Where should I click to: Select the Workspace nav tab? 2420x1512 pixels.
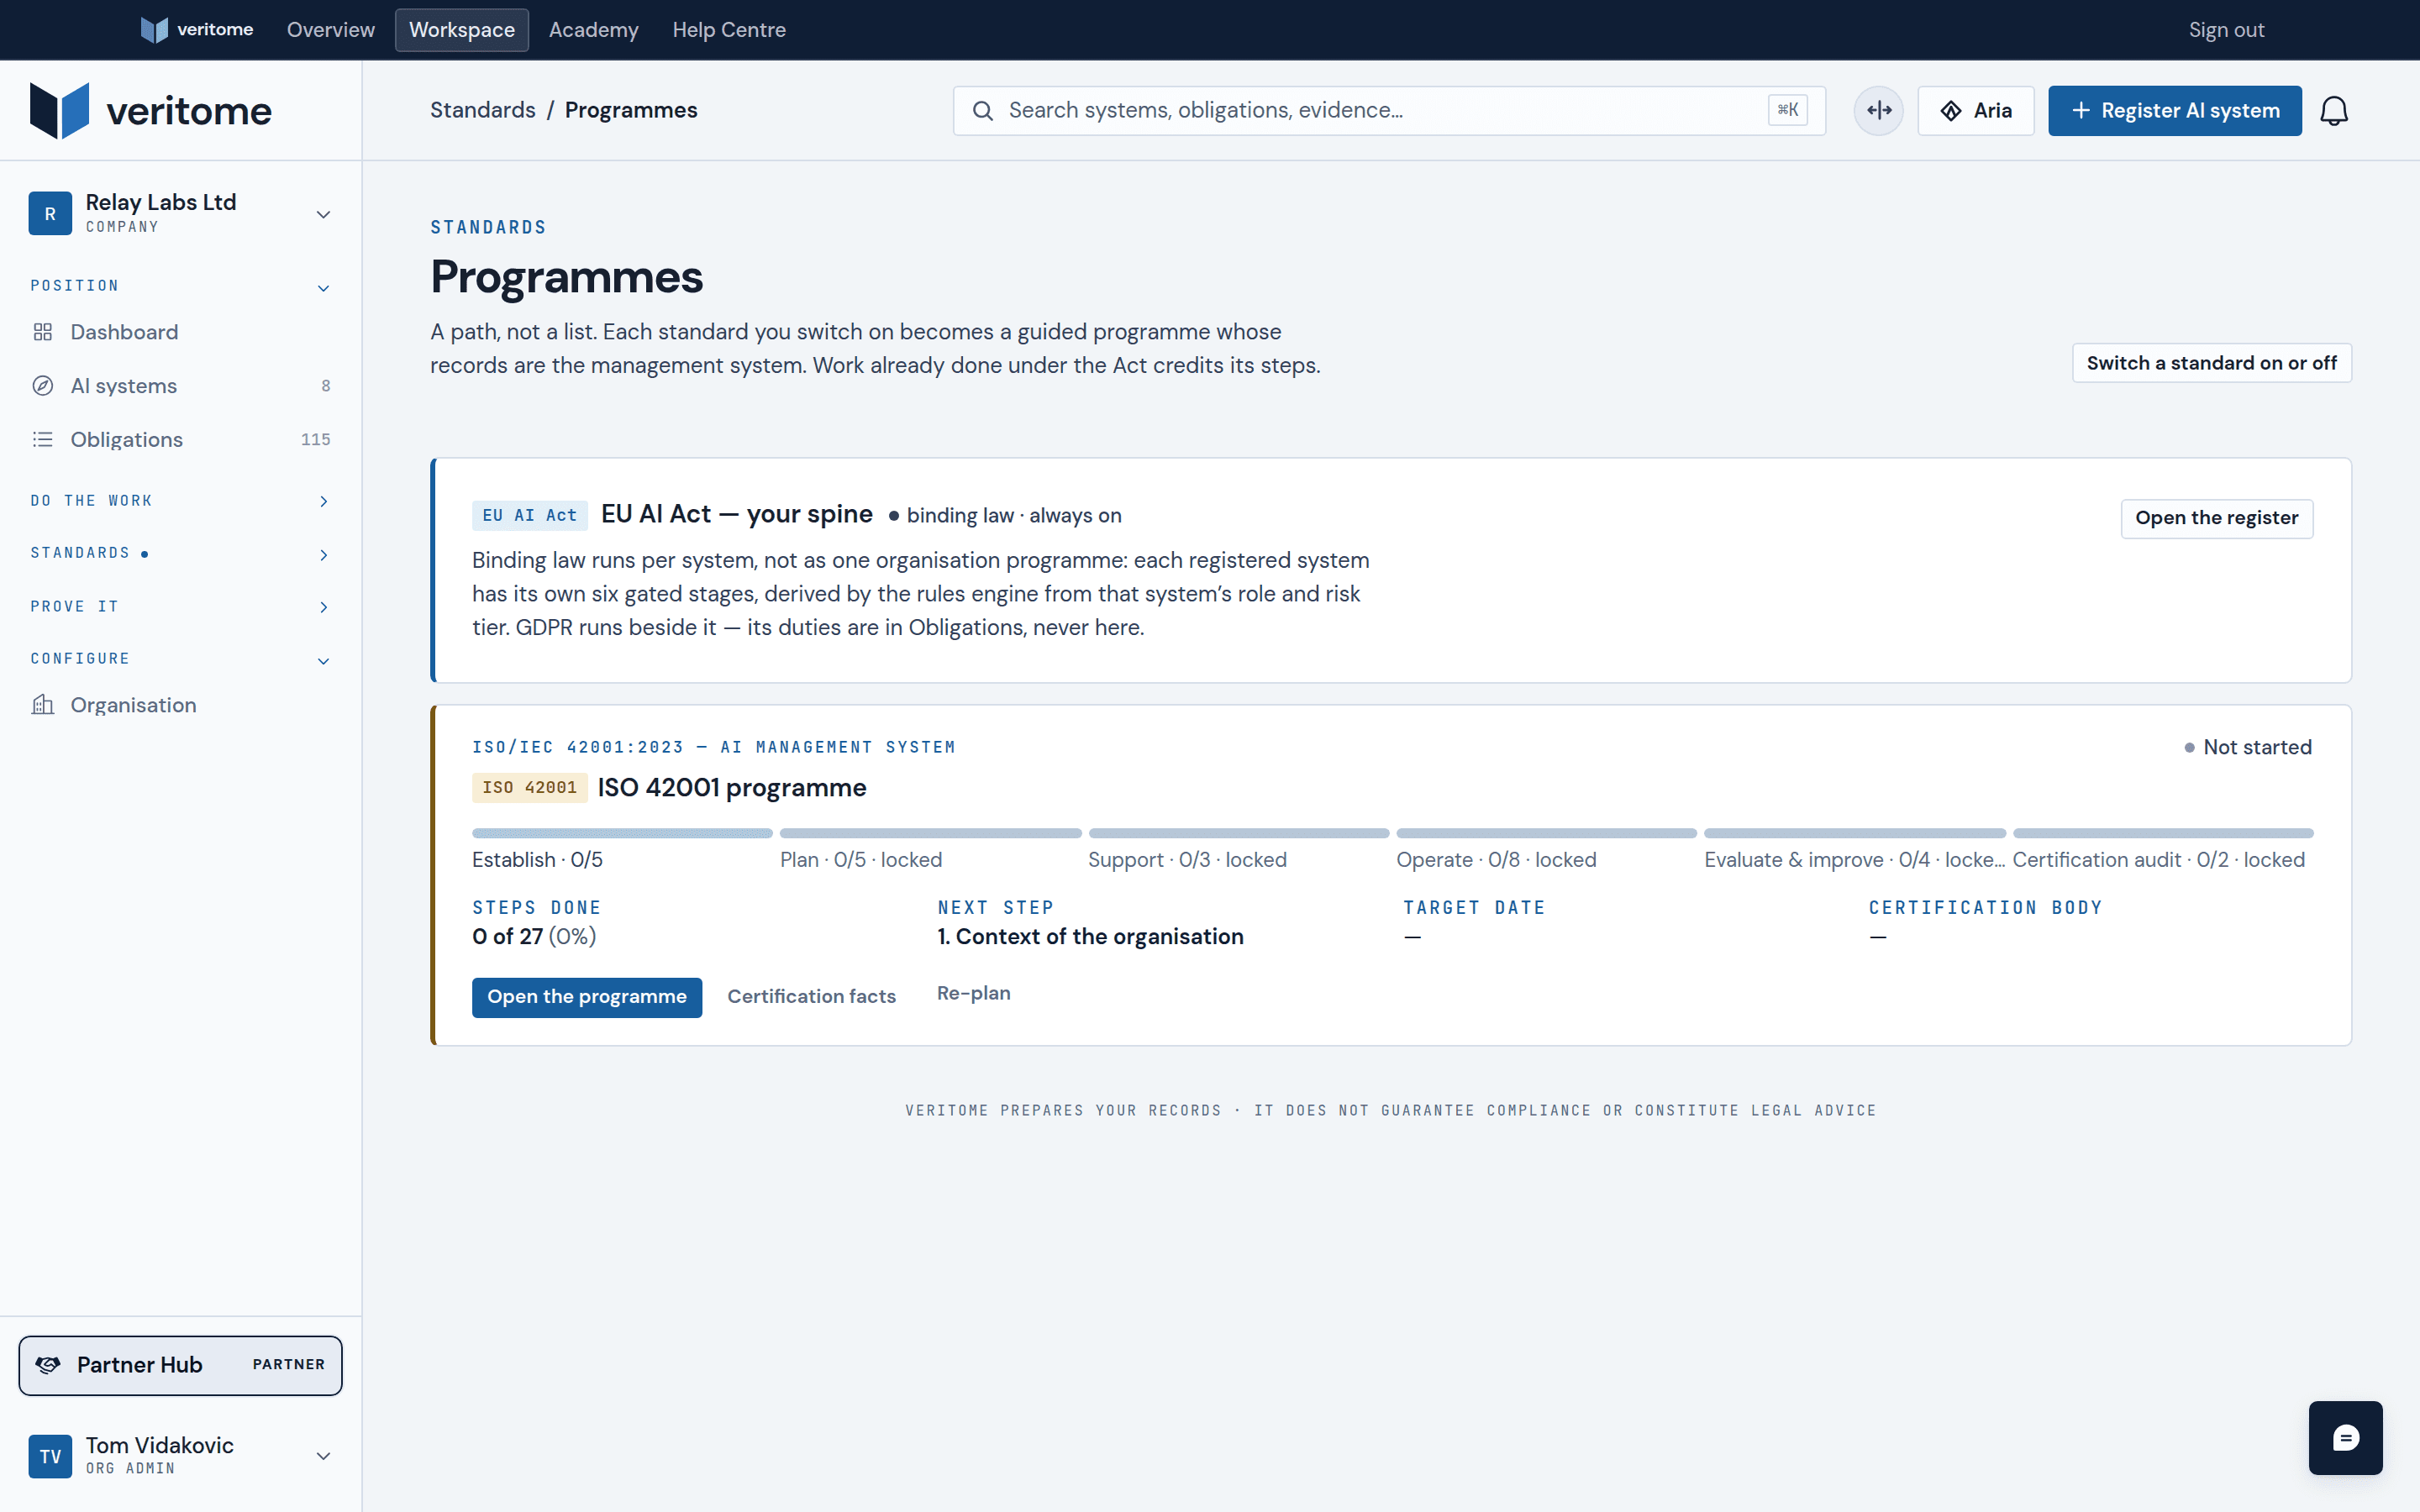point(462,30)
